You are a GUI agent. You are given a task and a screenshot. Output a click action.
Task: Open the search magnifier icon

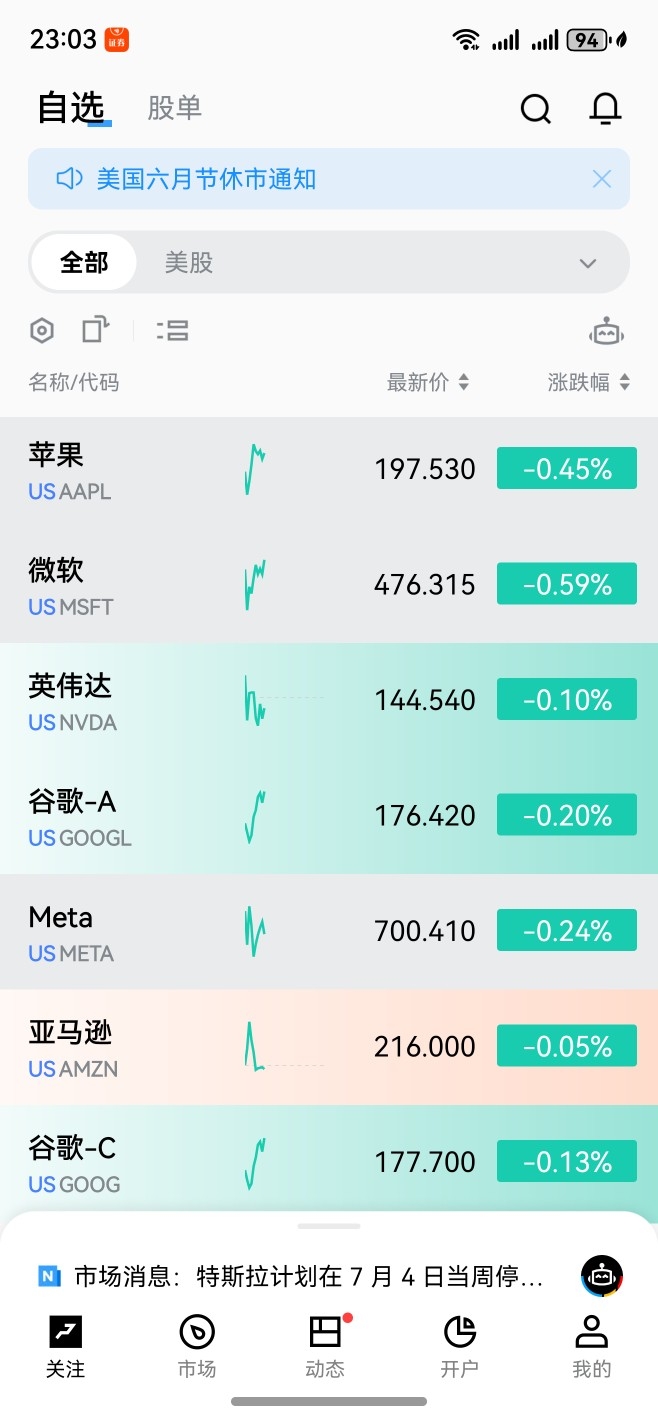[x=536, y=108]
